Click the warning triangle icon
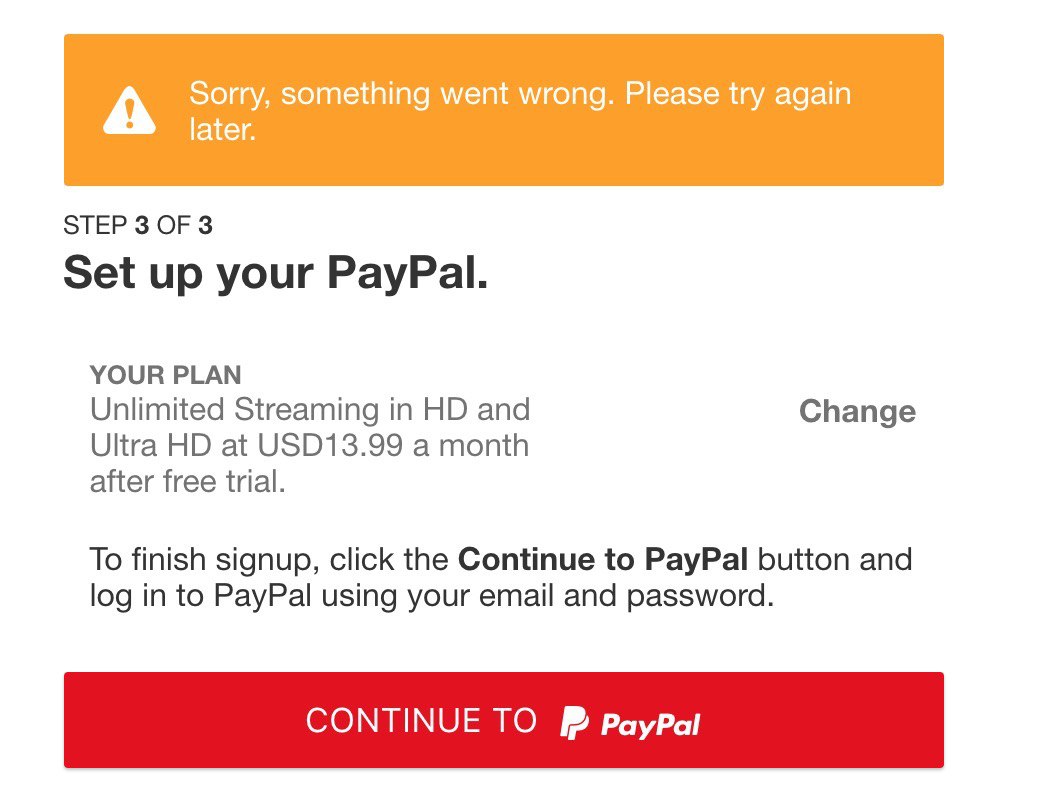This screenshot has width=1064, height=796. click(130, 110)
